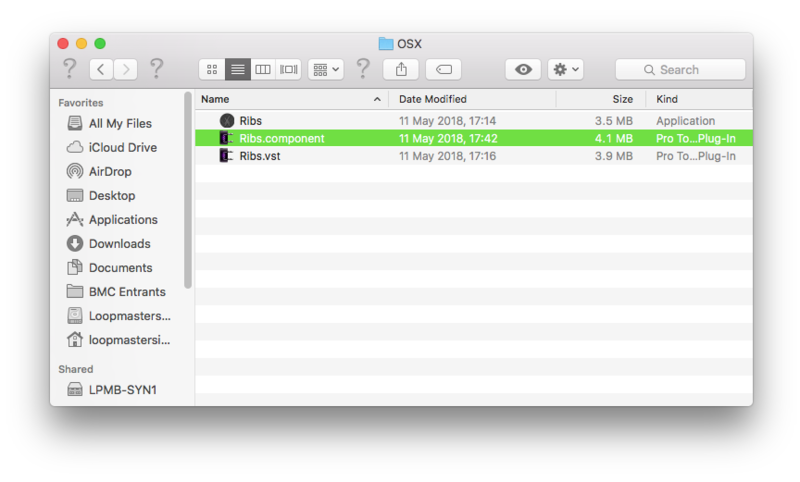
Task: Click question mark icon right of forward arrow
Action: [157, 68]
